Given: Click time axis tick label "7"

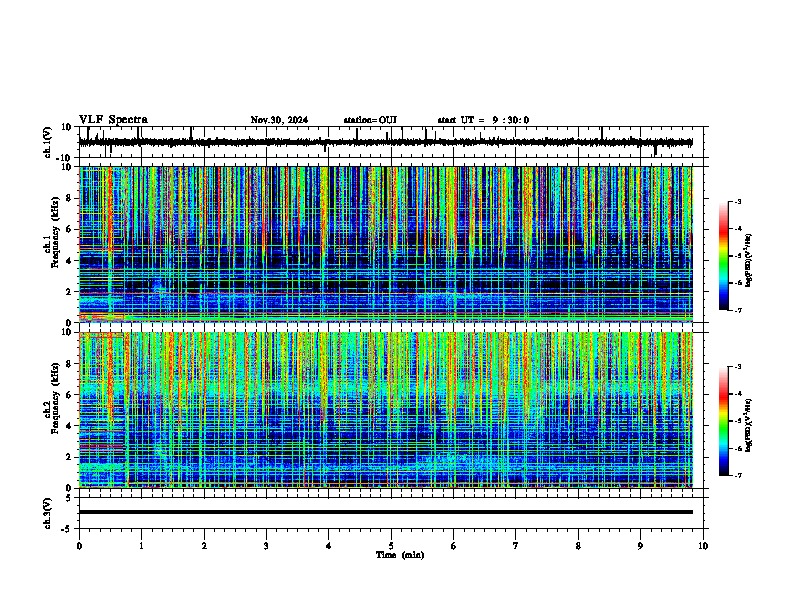Looking at the screenshot, I should [x=516, y=546].
